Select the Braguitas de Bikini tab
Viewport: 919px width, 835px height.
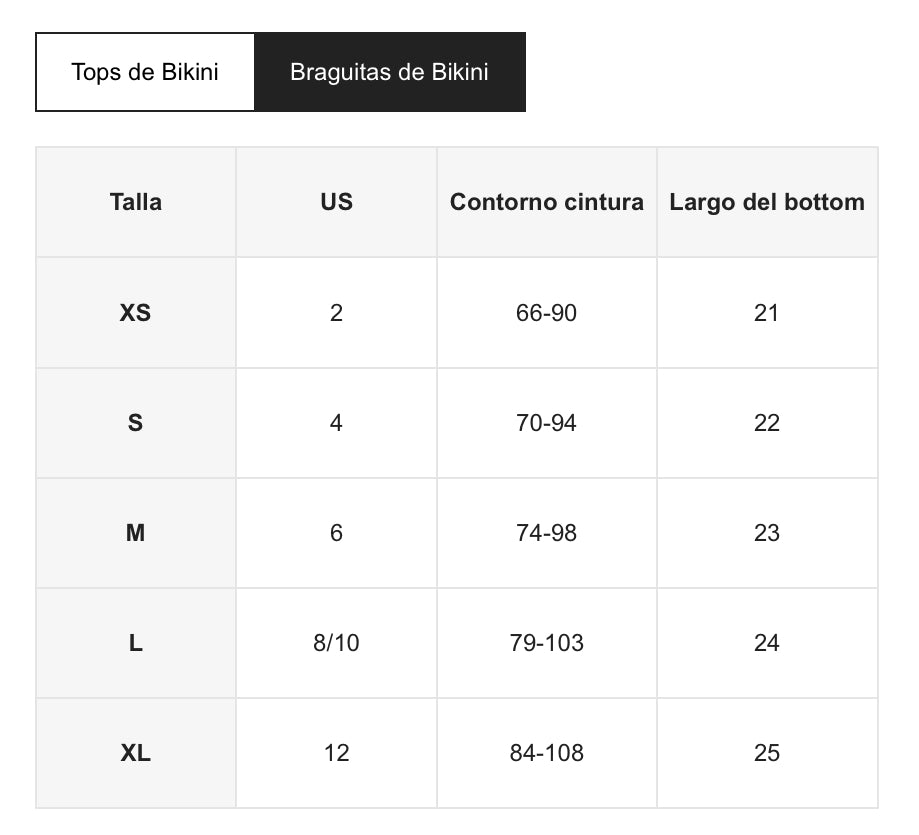tap(389, 72)
